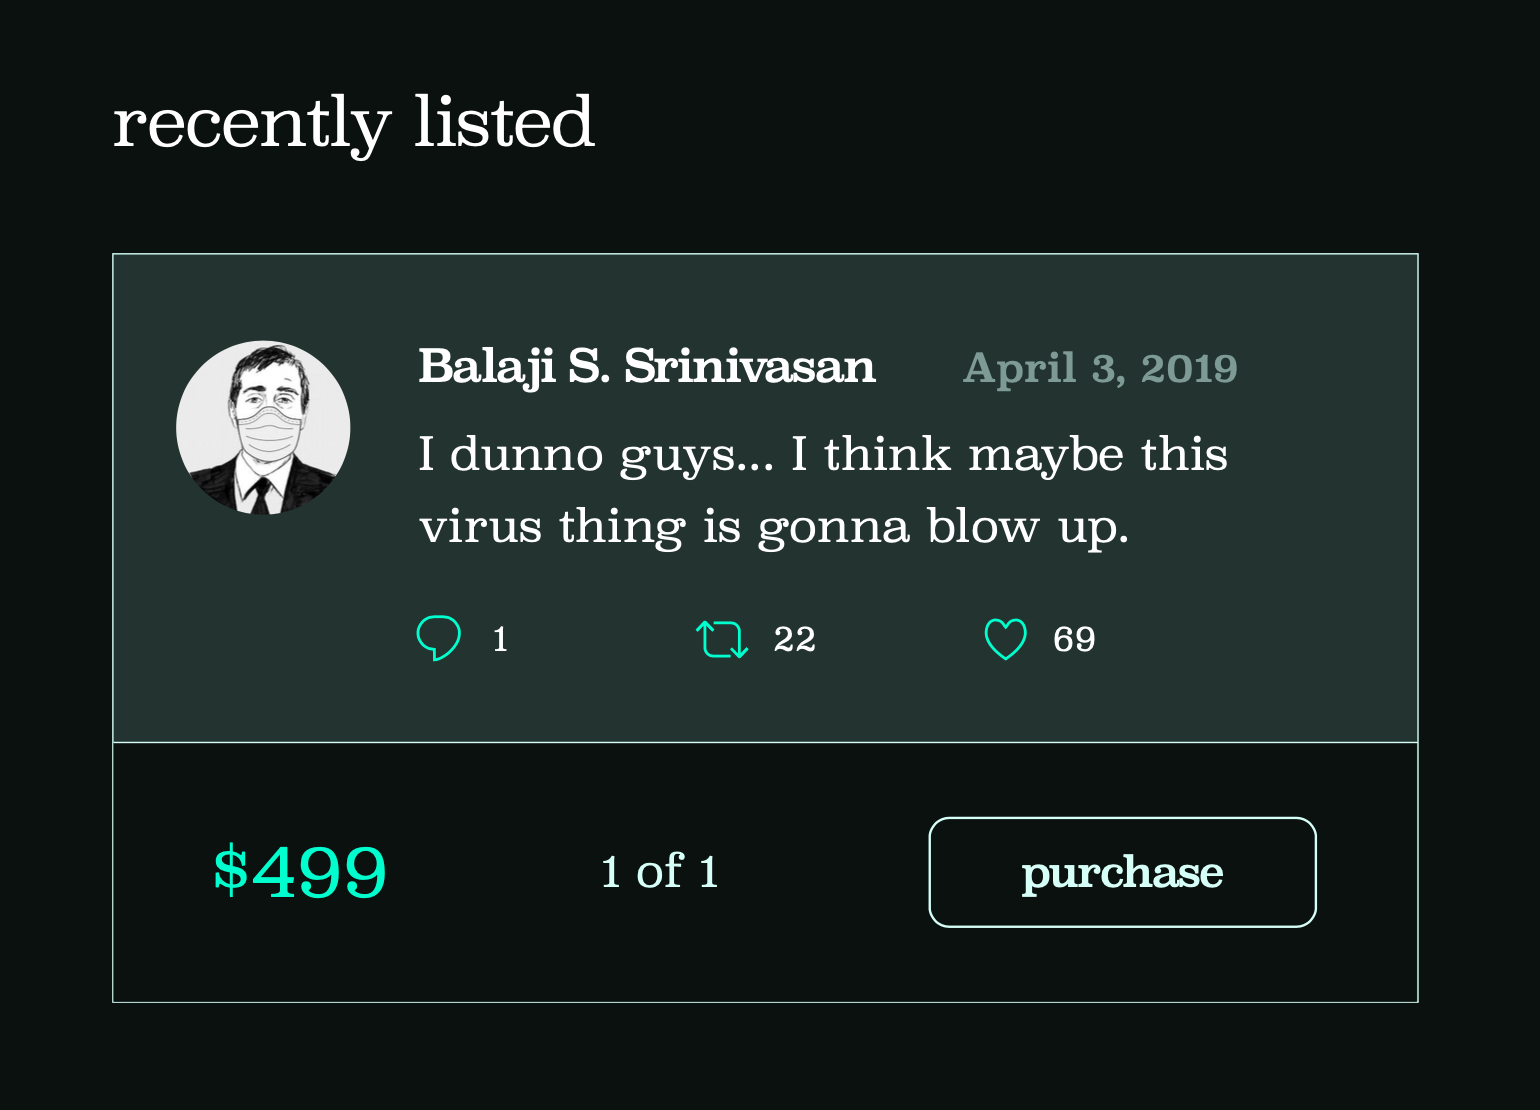Click the $499 price label
The height and width of the screenshot is (1110, 1540).
point(299,871)
